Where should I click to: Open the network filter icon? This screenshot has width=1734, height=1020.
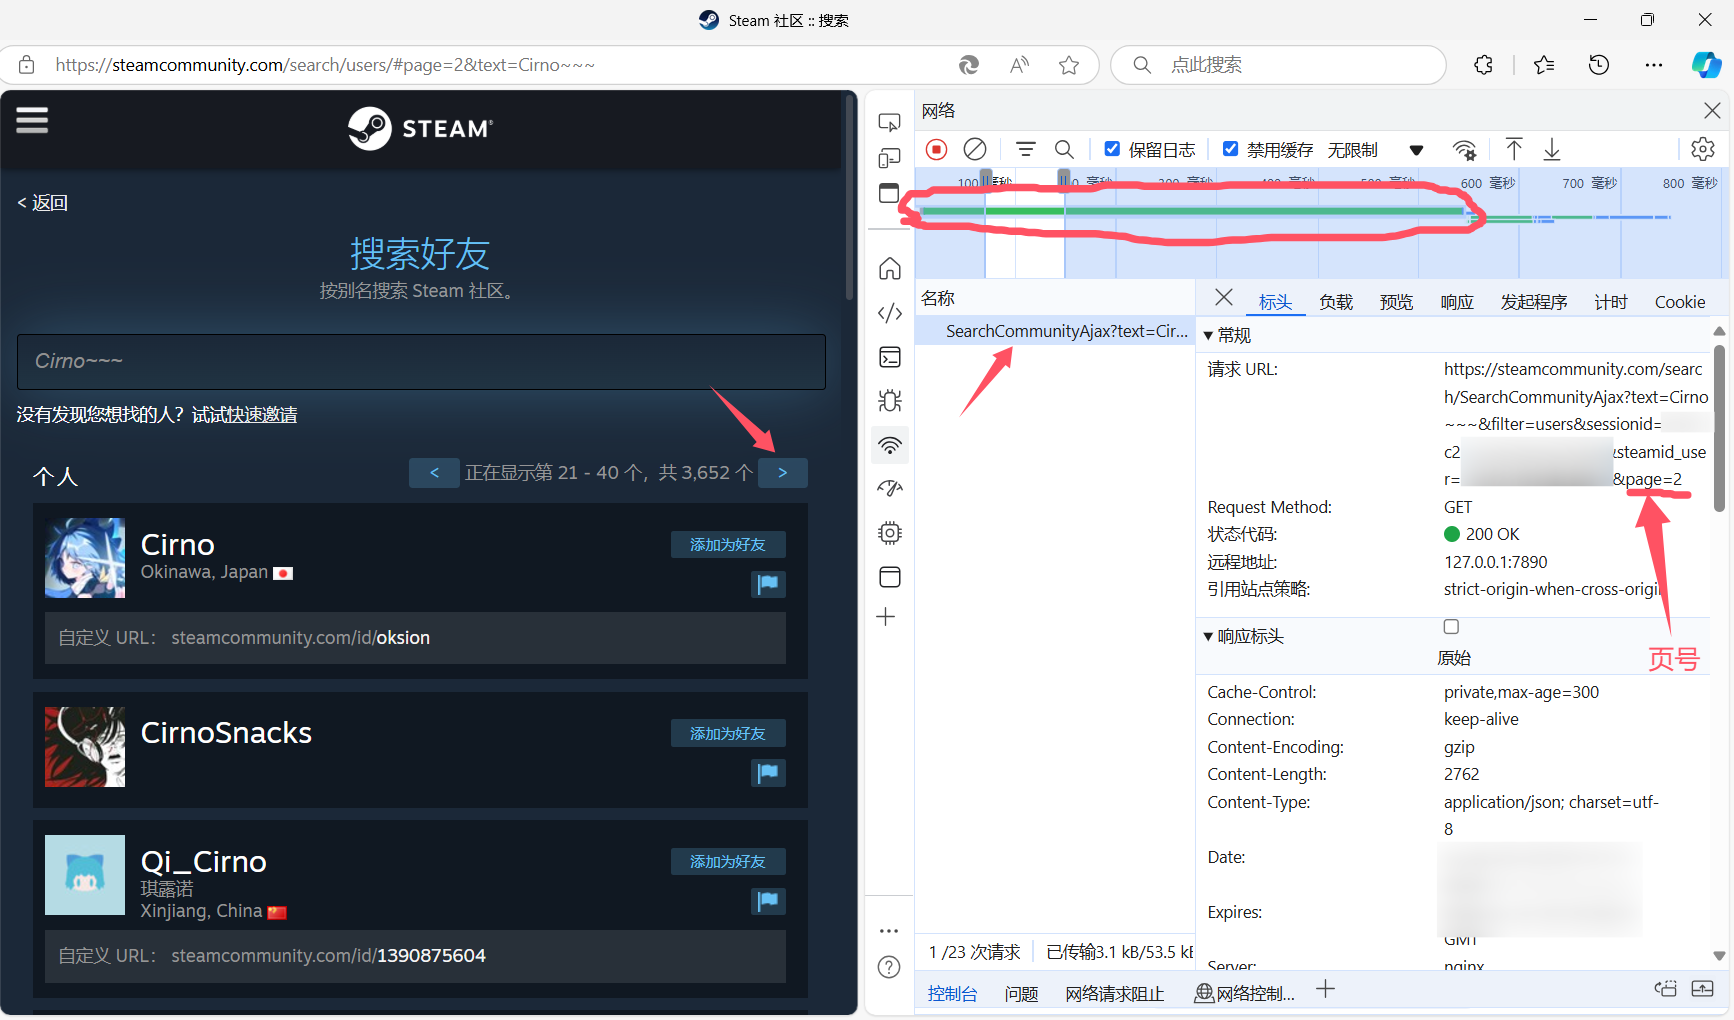tap(1025, 150)
